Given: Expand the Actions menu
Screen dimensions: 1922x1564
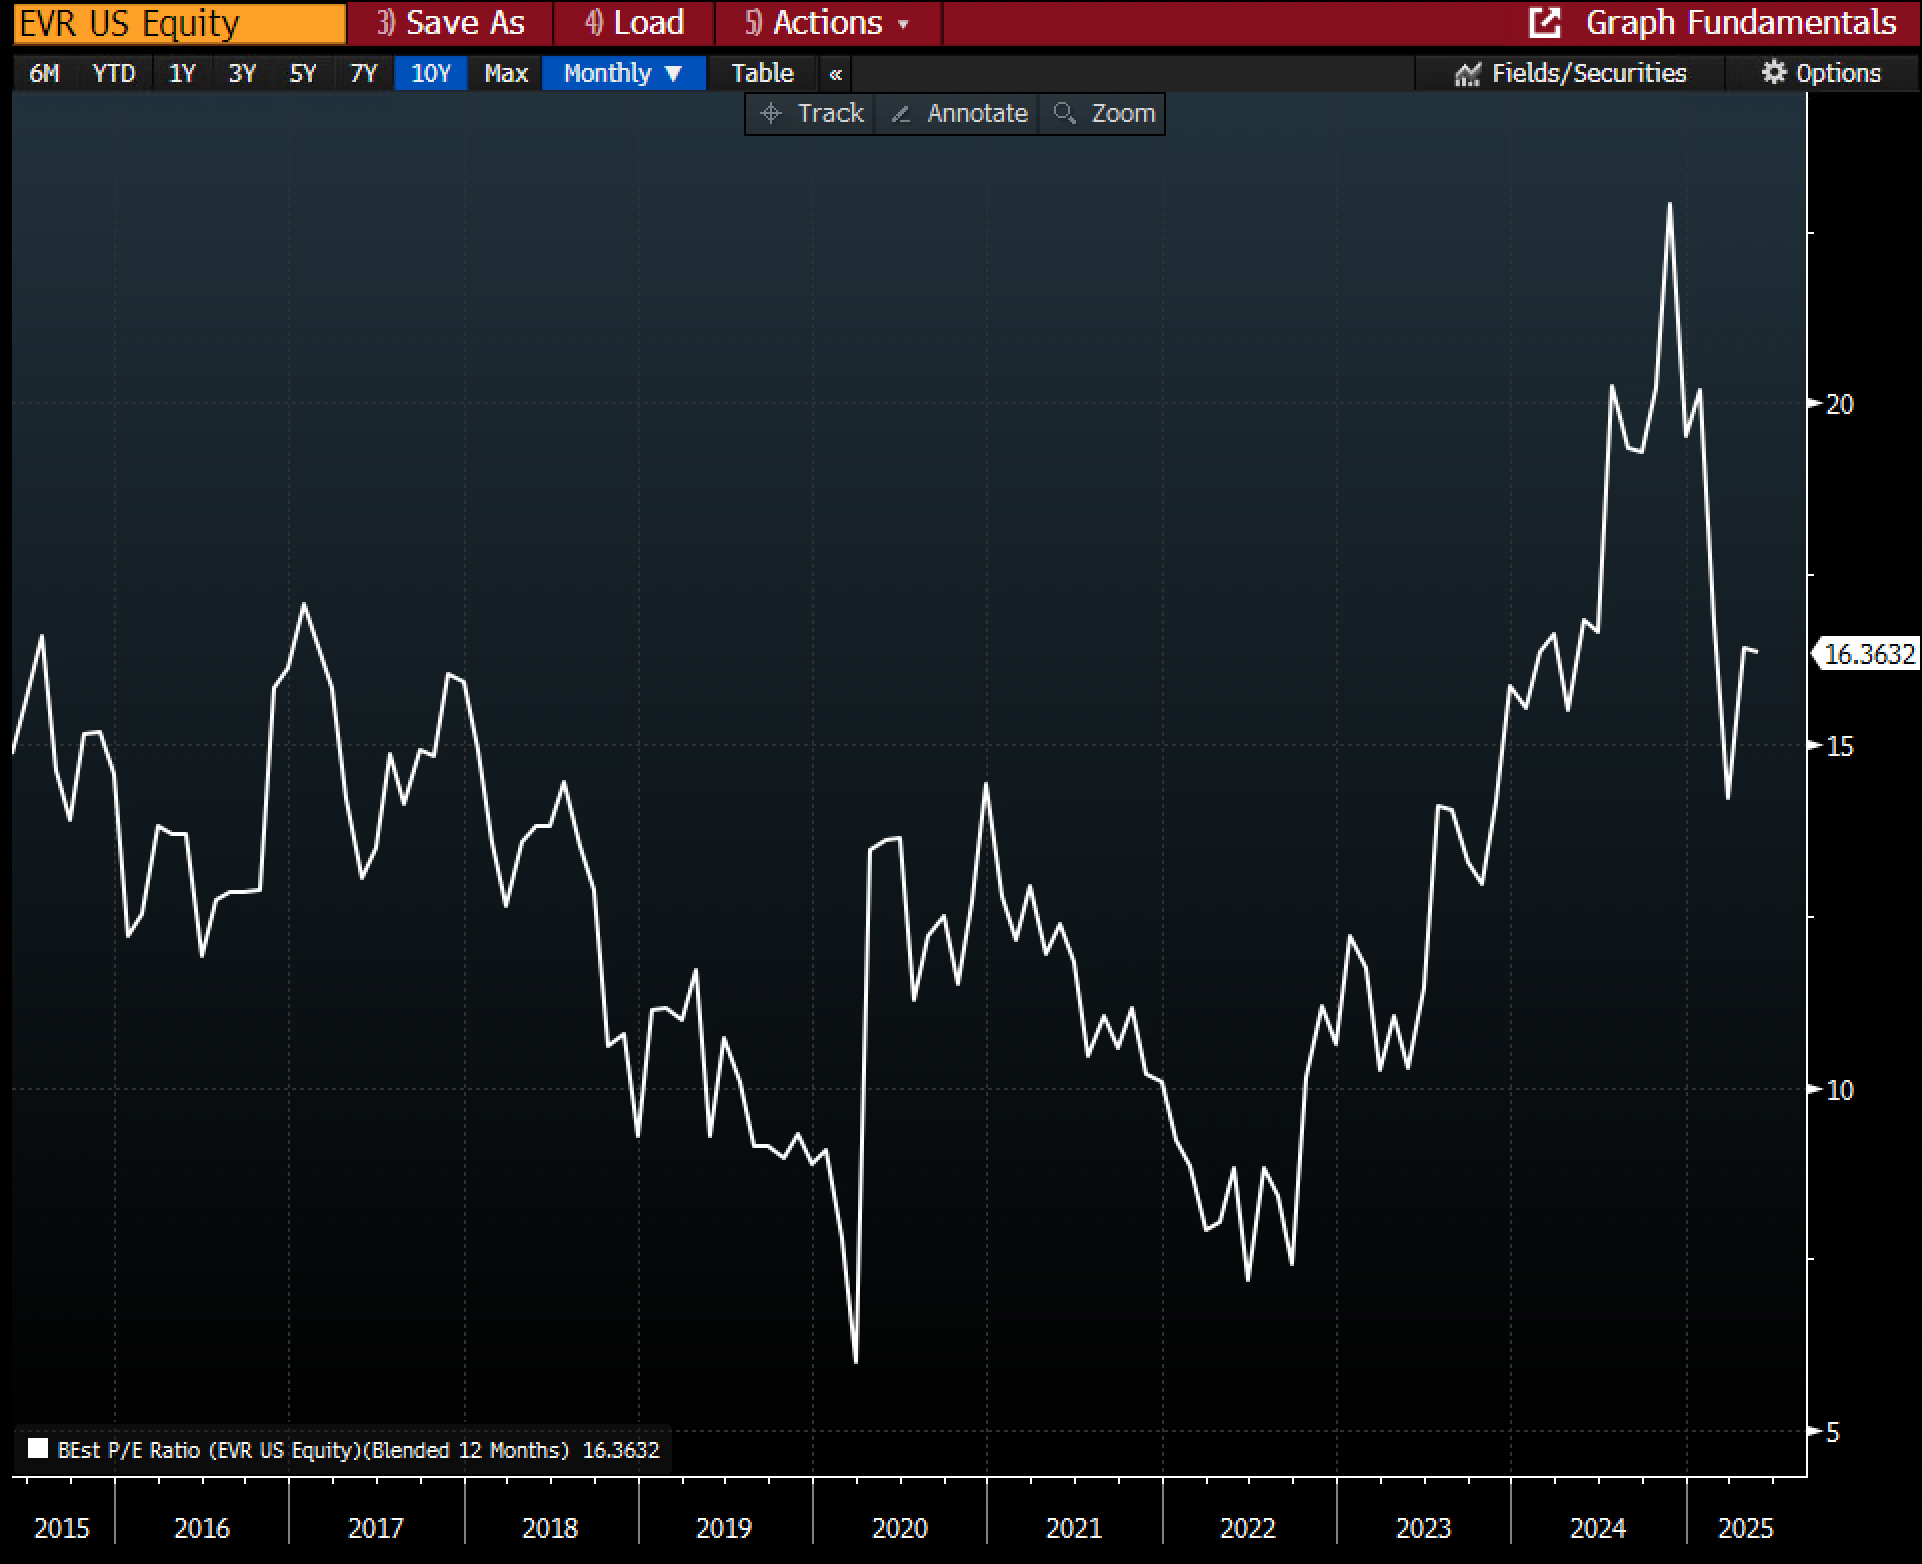Looking at the screenshot, I should [x=827, y=22].
